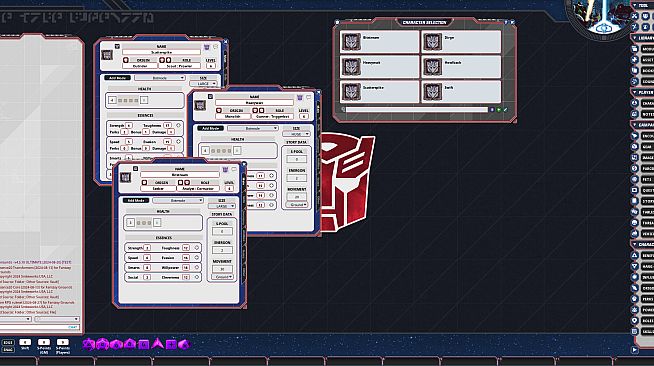Open the right chat mode dropdown
Viewport: 654px width, 366px height.
tap(57, 319)
